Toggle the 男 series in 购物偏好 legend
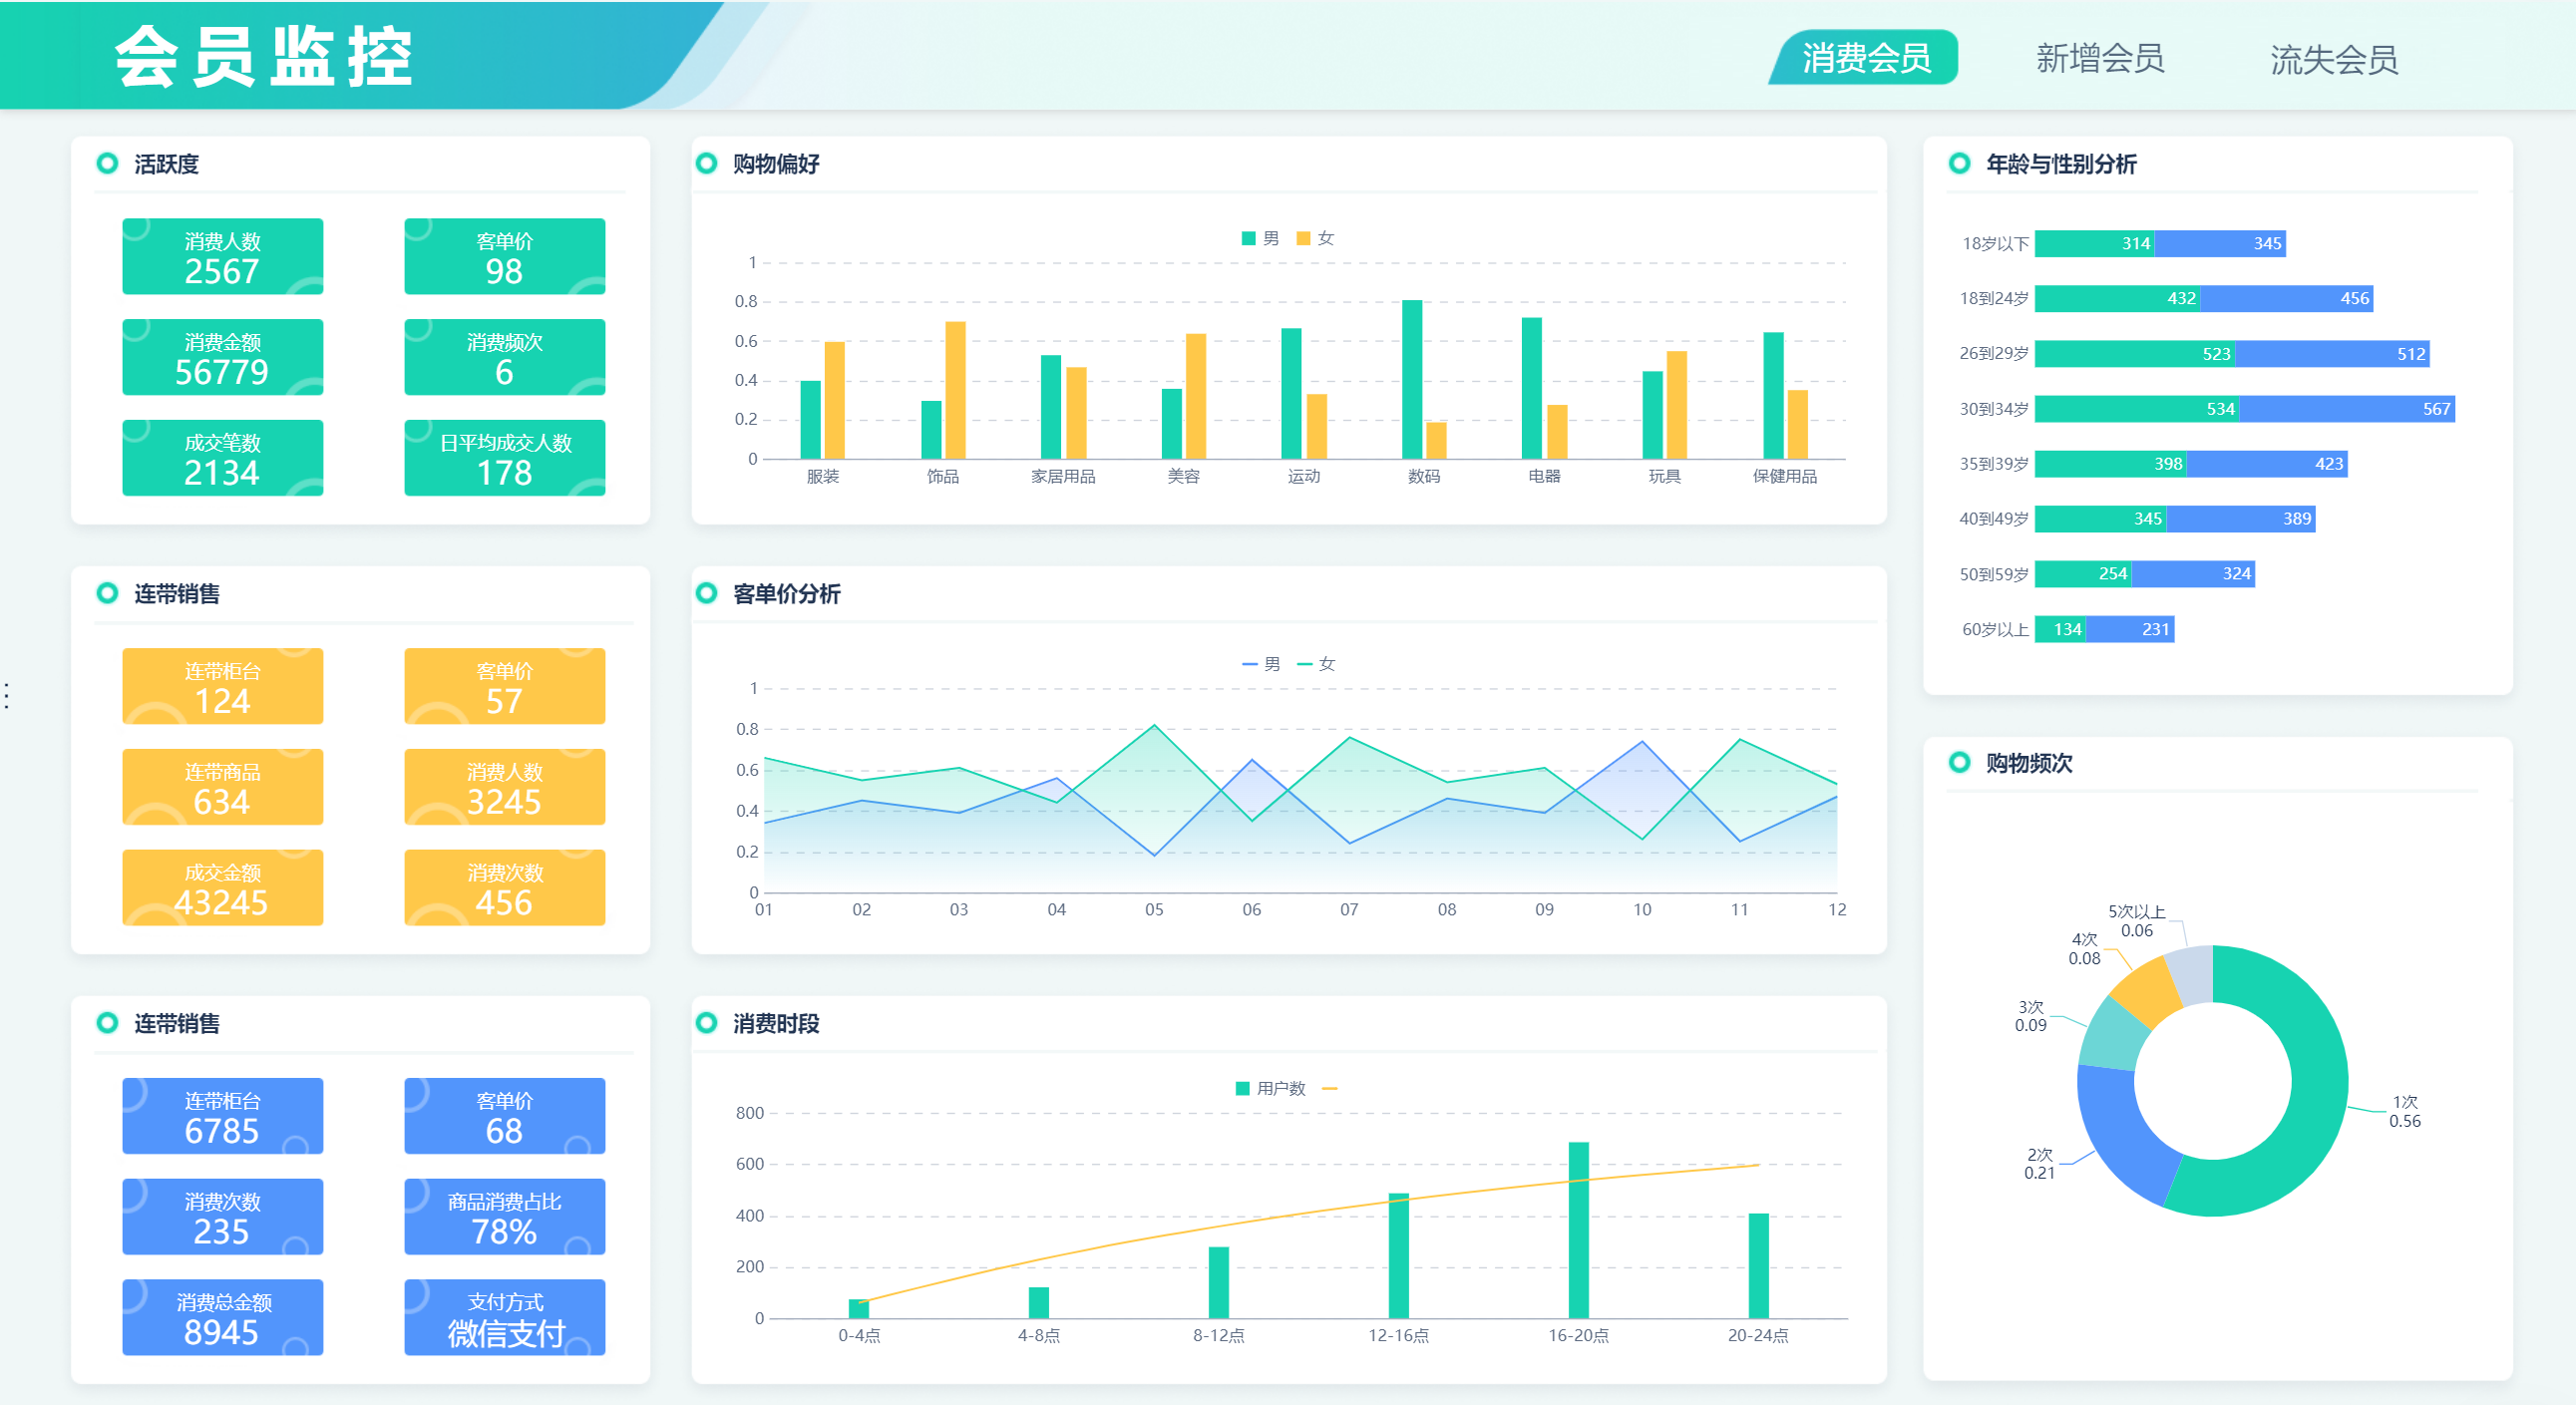The image size is (2576, 1405). pyautogui.click(x=1260, y=238)
